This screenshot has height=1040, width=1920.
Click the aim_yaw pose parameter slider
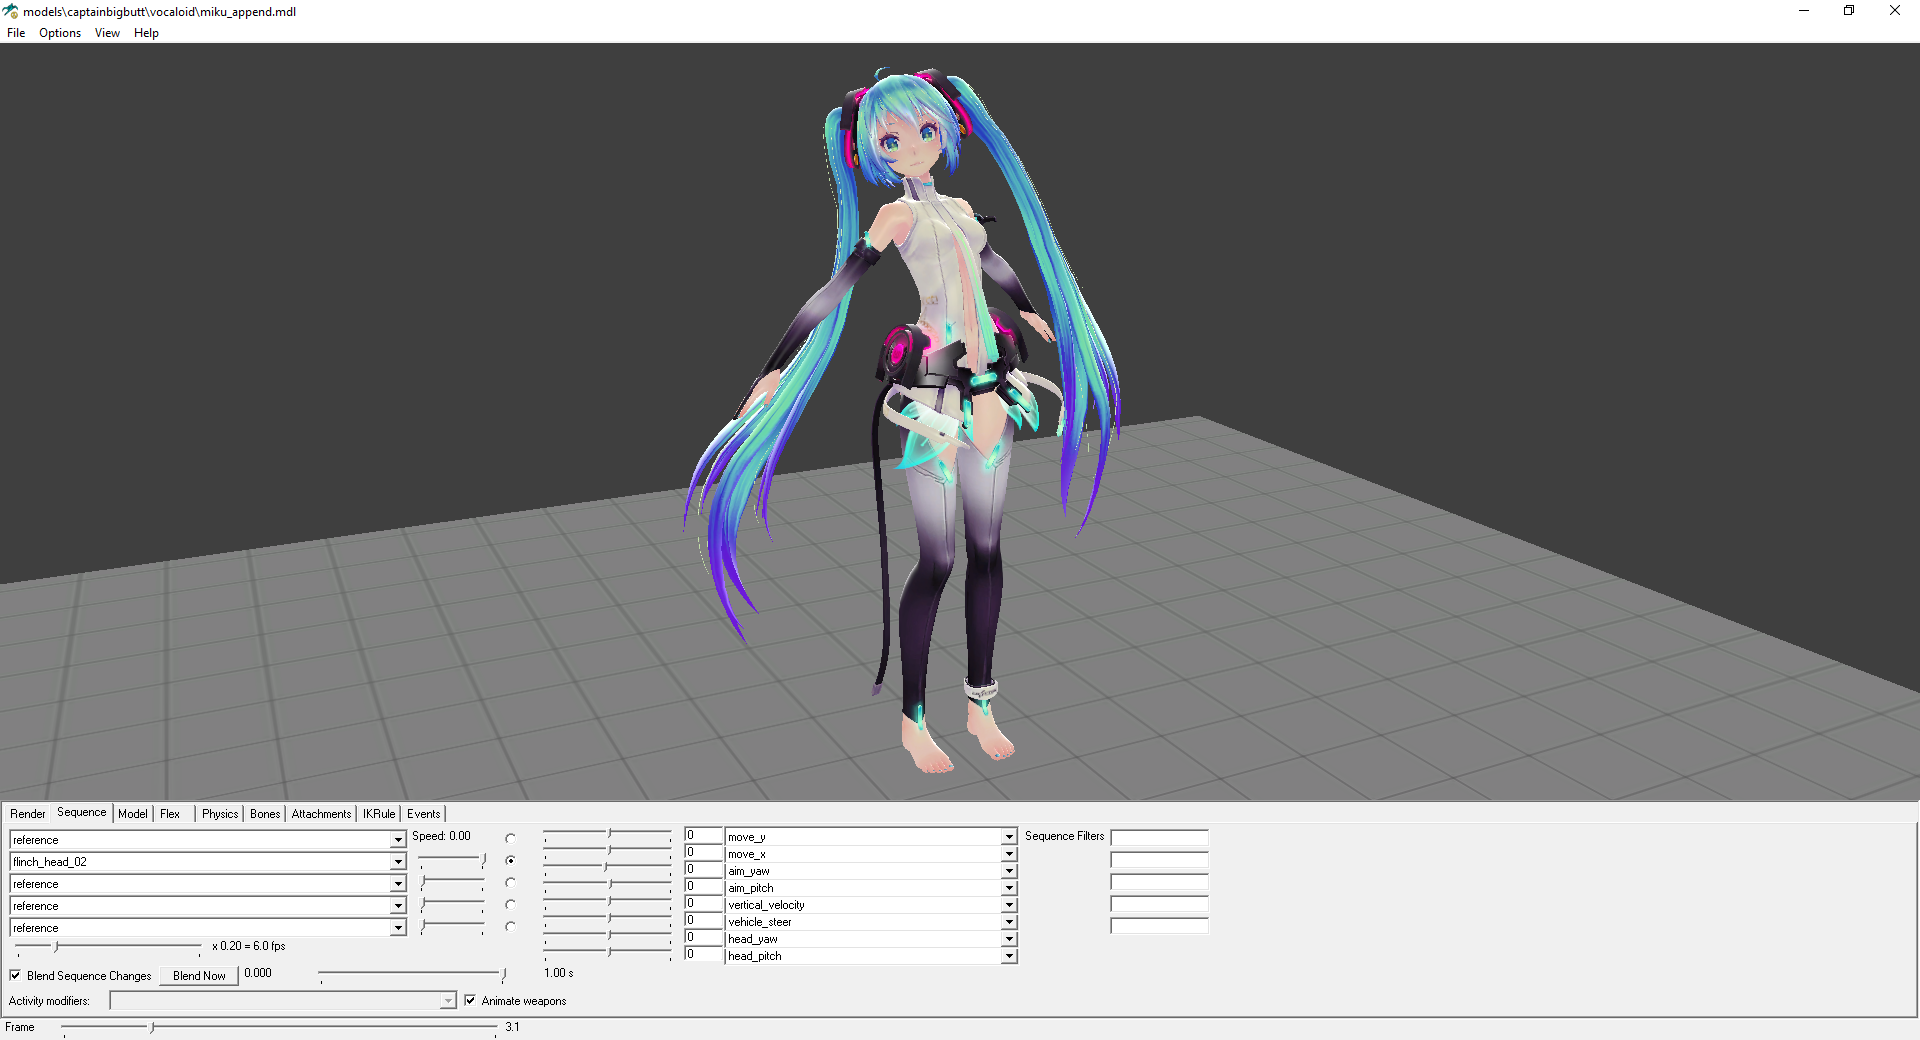(x=607, y=867)
